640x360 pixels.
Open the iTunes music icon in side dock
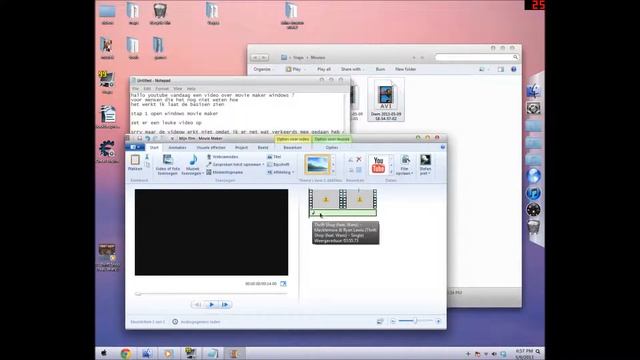[533, 193]
